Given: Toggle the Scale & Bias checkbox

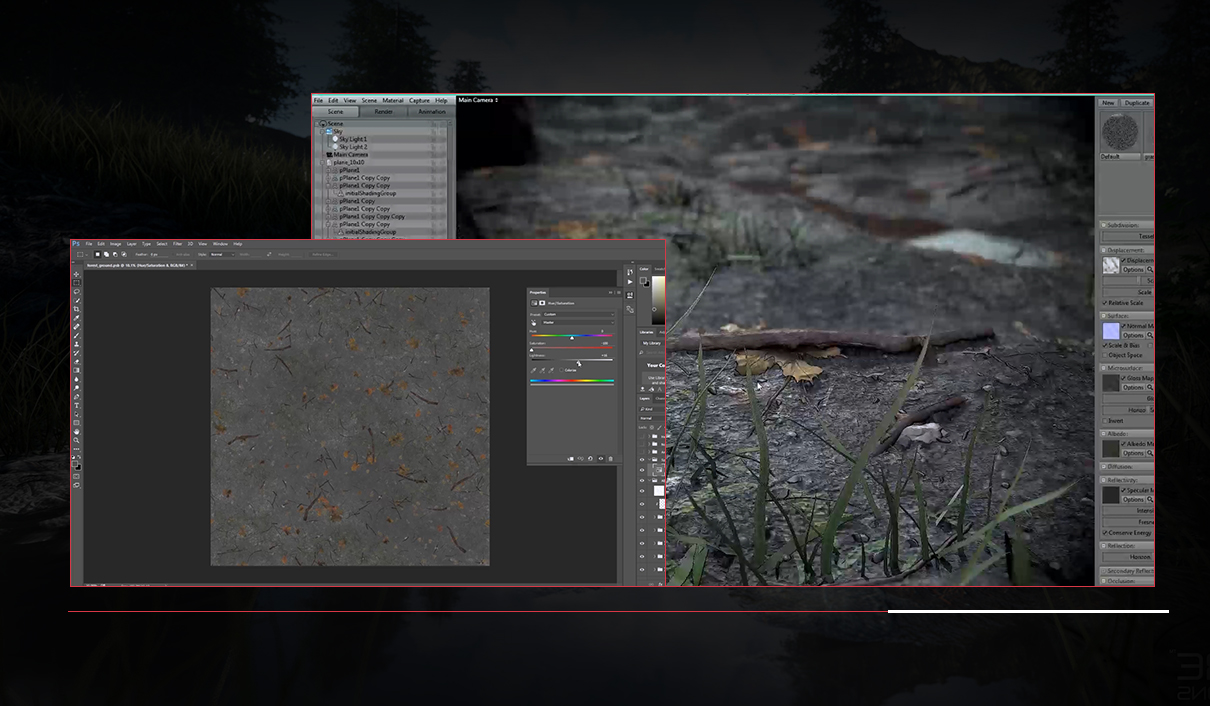Looking at the screenshot, I should [x=1105, y=345].
